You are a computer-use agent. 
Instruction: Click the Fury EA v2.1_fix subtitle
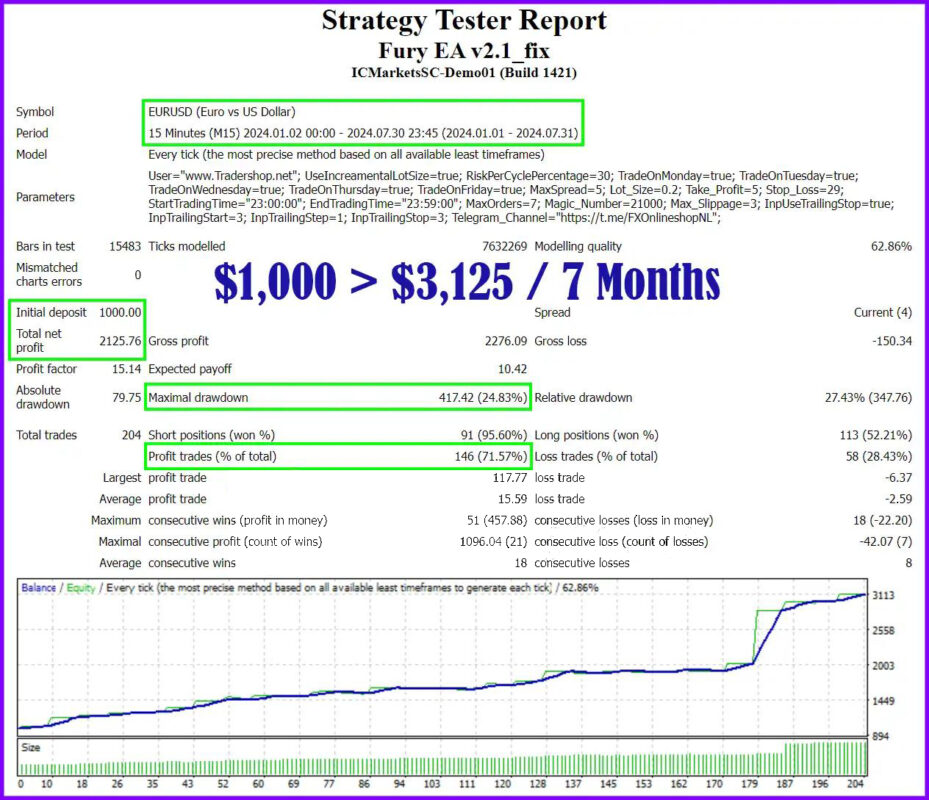click(x=464, y=49)
